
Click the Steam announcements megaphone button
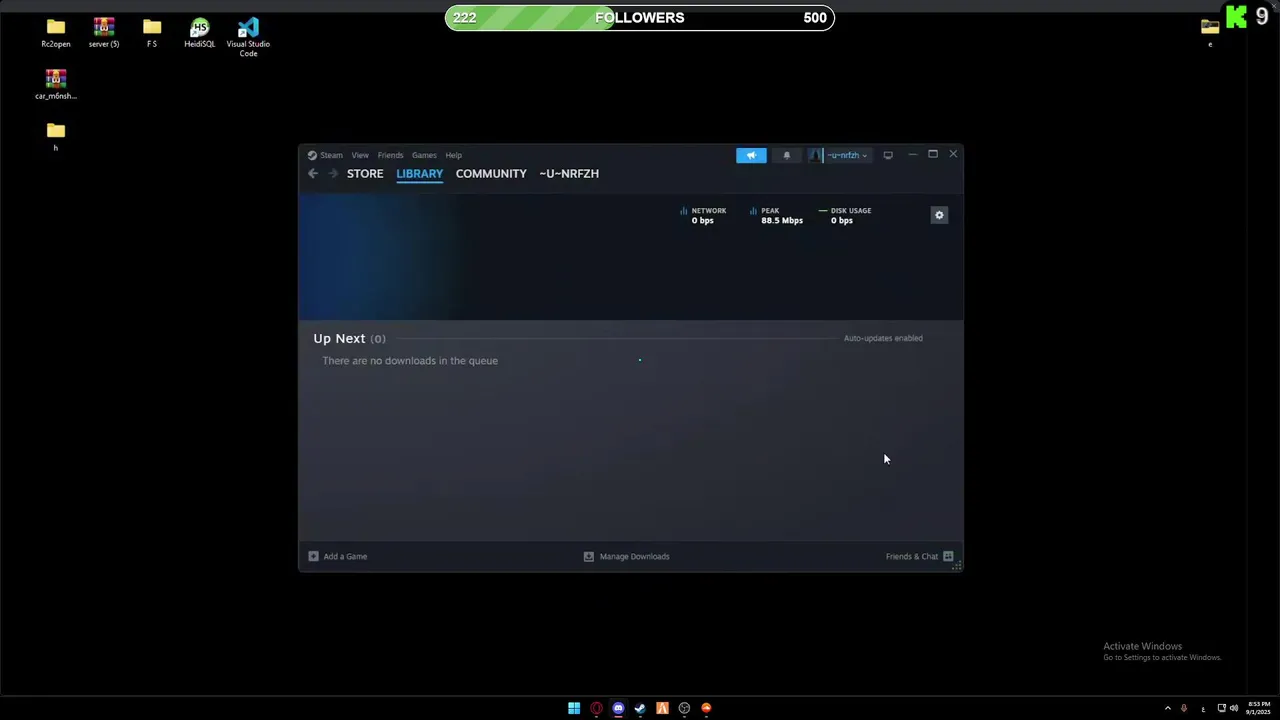point(751,155)
